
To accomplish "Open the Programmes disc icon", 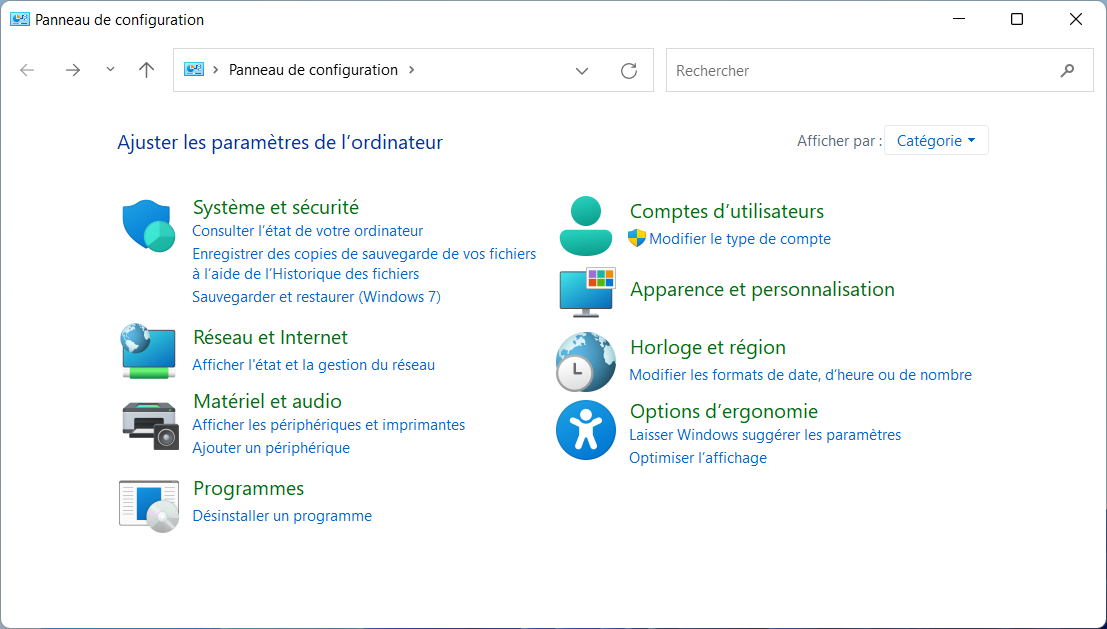I will (148, 505).
